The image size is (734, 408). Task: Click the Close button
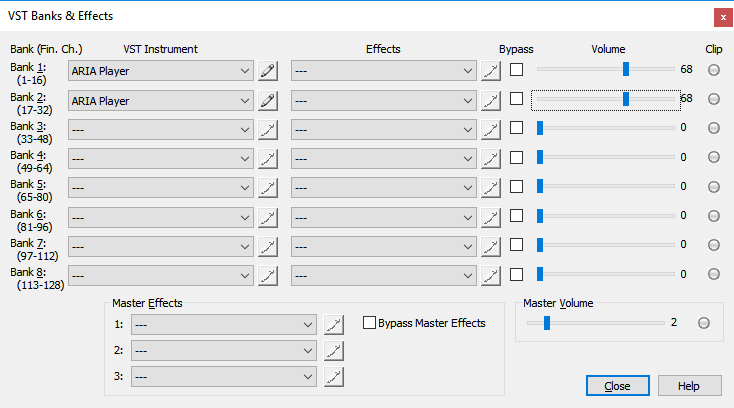tap(616, 386)
